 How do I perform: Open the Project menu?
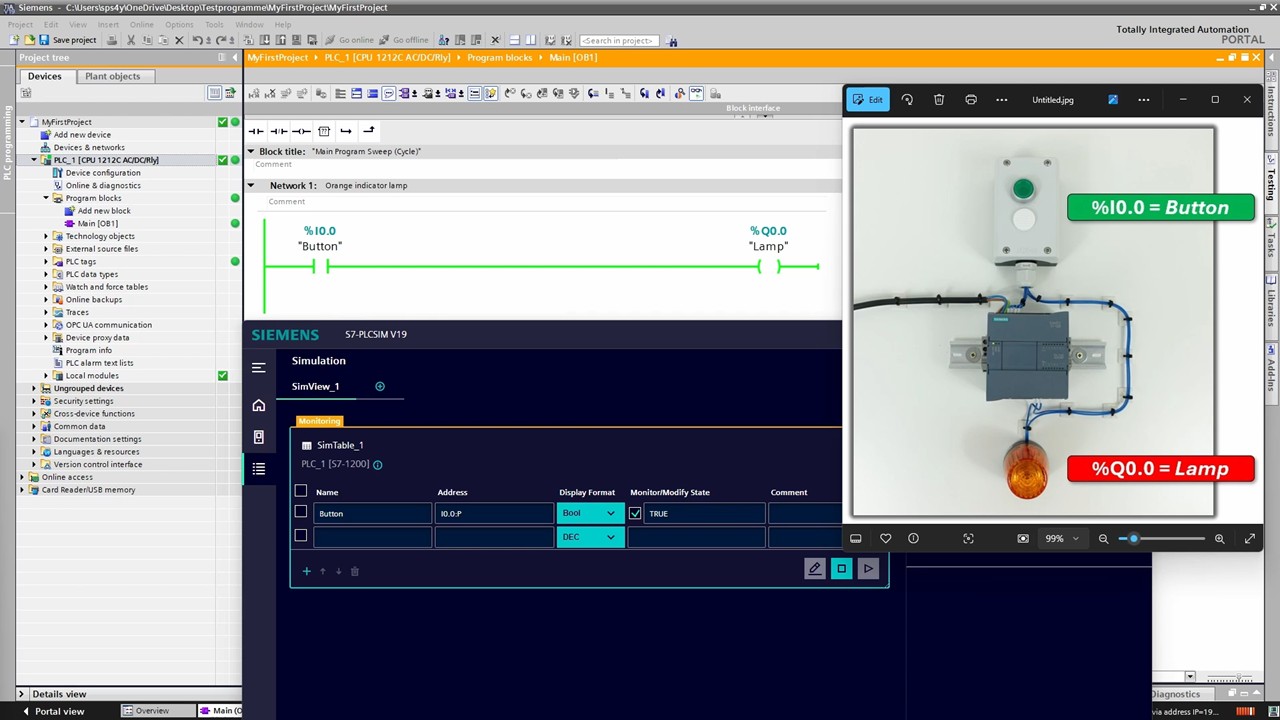(20, 24)
